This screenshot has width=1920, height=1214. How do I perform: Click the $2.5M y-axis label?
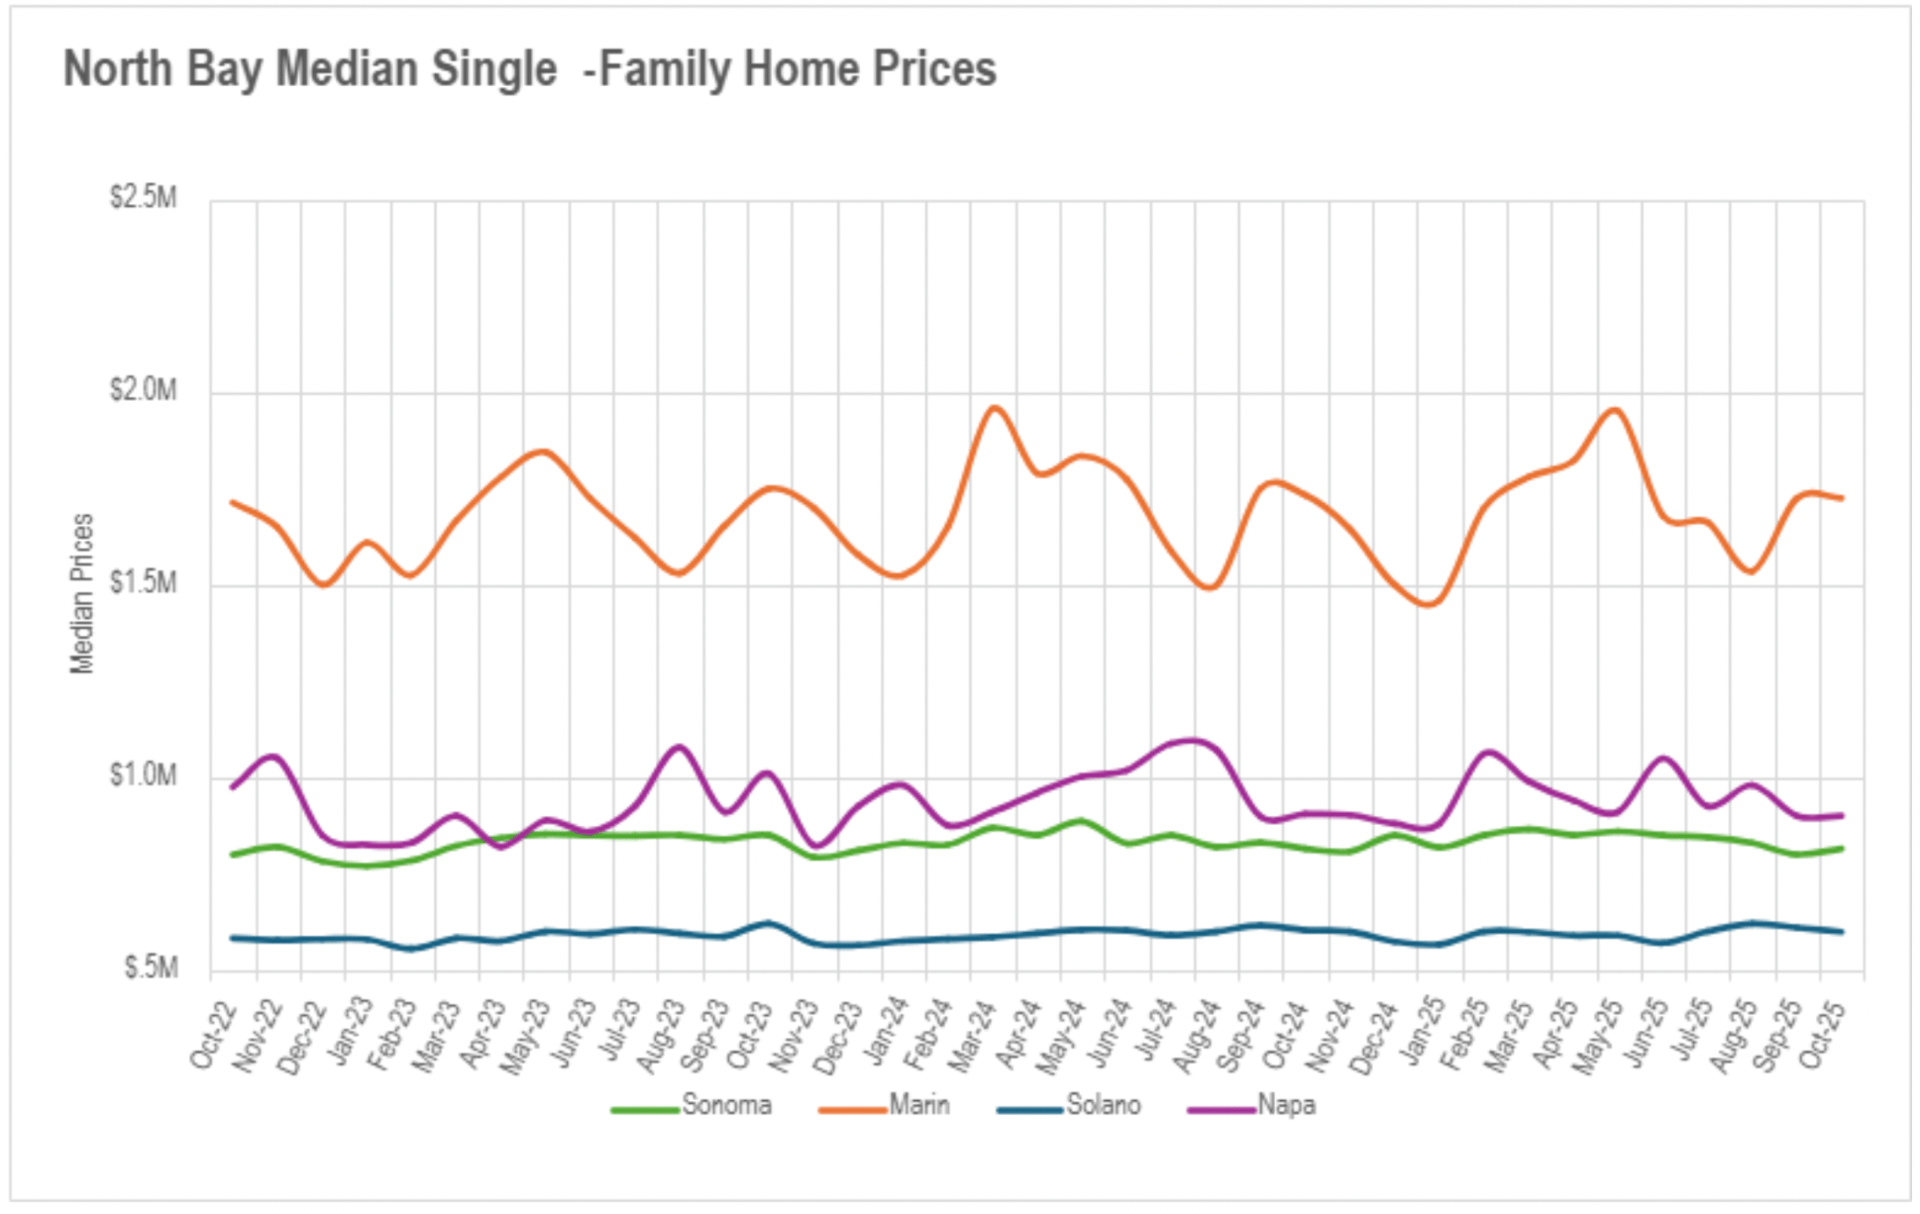pos(143,198)
